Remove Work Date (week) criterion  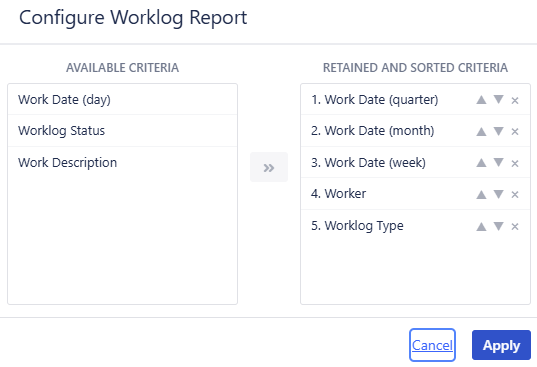click(515, 163)
